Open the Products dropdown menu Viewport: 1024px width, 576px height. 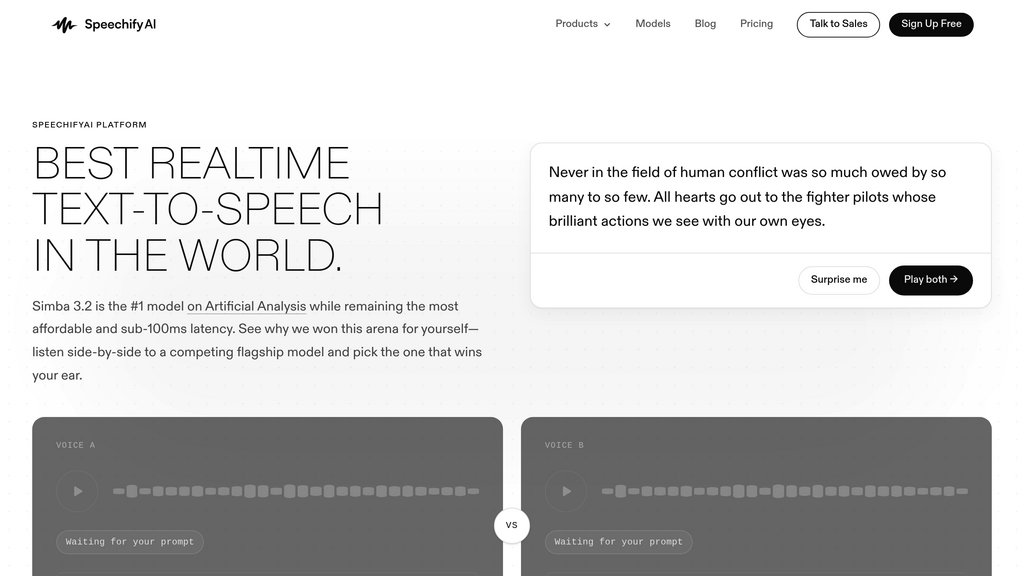point(583,24)
